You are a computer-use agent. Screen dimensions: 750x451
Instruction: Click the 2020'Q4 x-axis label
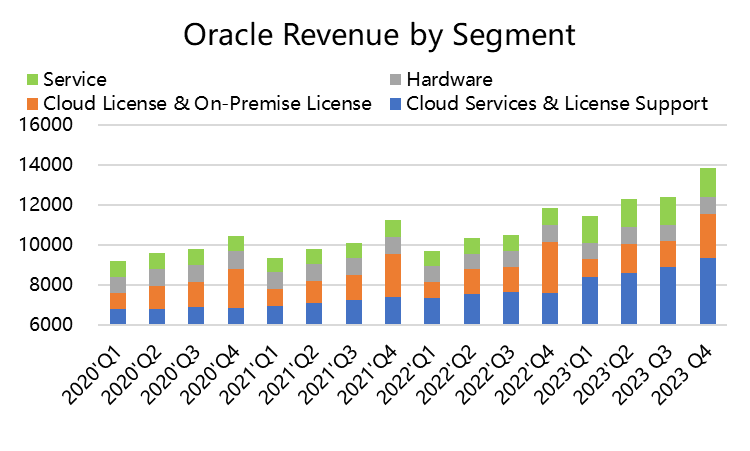click(211, 374)
